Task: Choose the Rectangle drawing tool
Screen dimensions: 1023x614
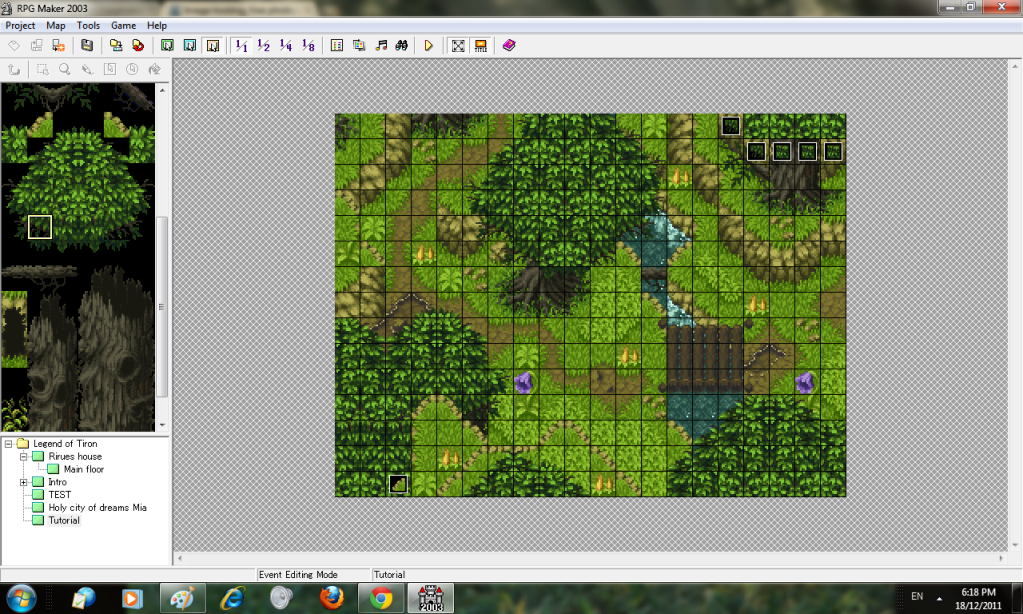Action: [110, 69]
